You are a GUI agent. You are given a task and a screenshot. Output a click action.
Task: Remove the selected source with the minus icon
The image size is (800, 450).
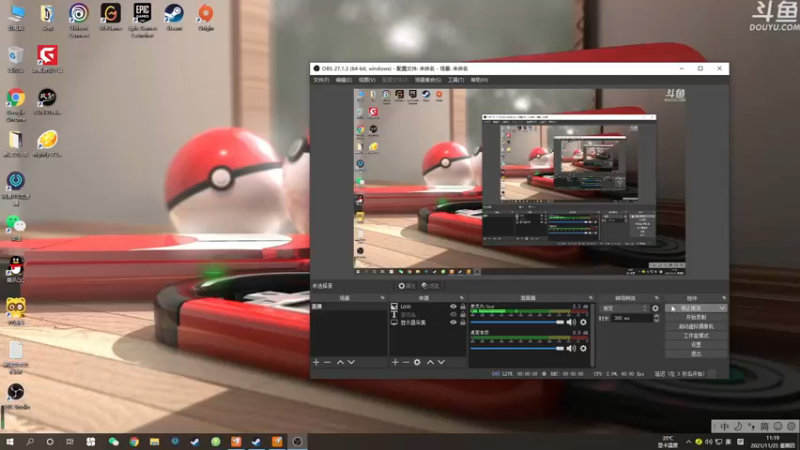pos(406,362)
